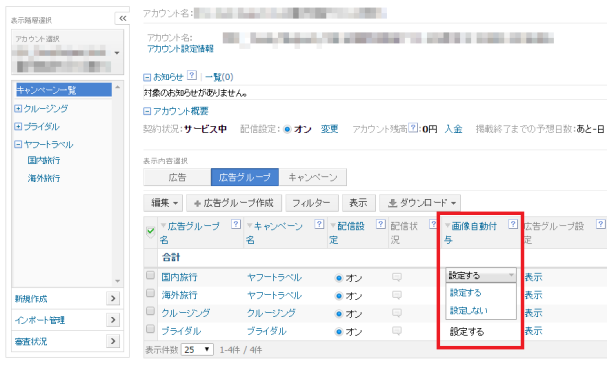This screenshot has height=368, width=607.
Task: Select 海外旅行 in the sidebar tree
Action: [x=44, y=178]
